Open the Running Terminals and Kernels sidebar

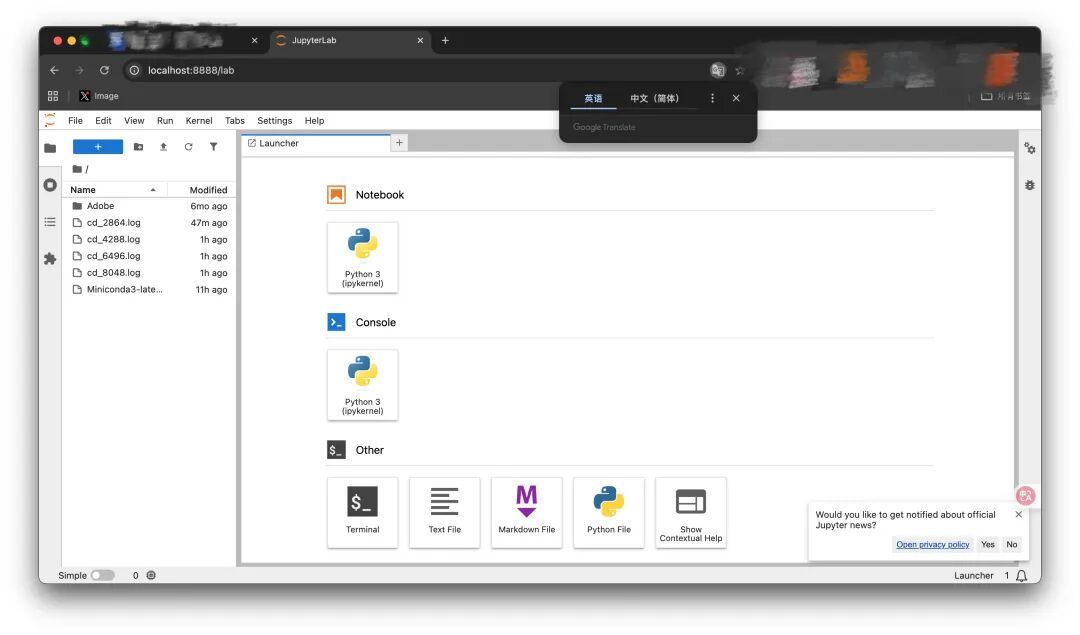pyautogui.click(x=50, y=185)
